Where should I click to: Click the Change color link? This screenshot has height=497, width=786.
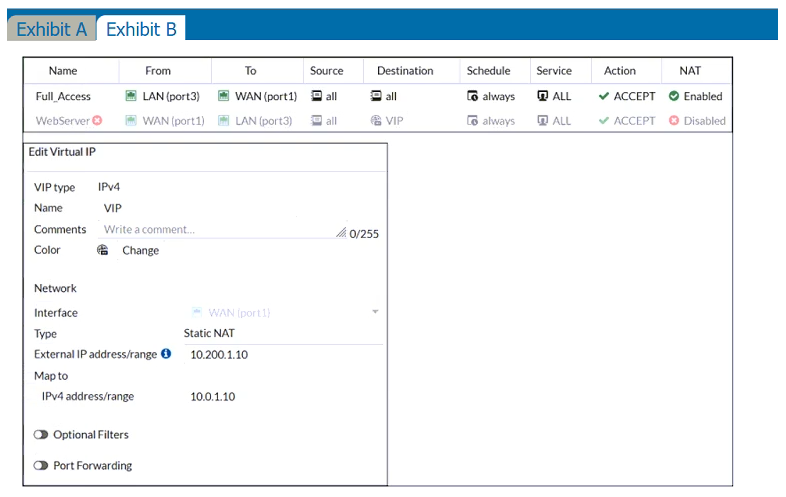pos(140,250)
